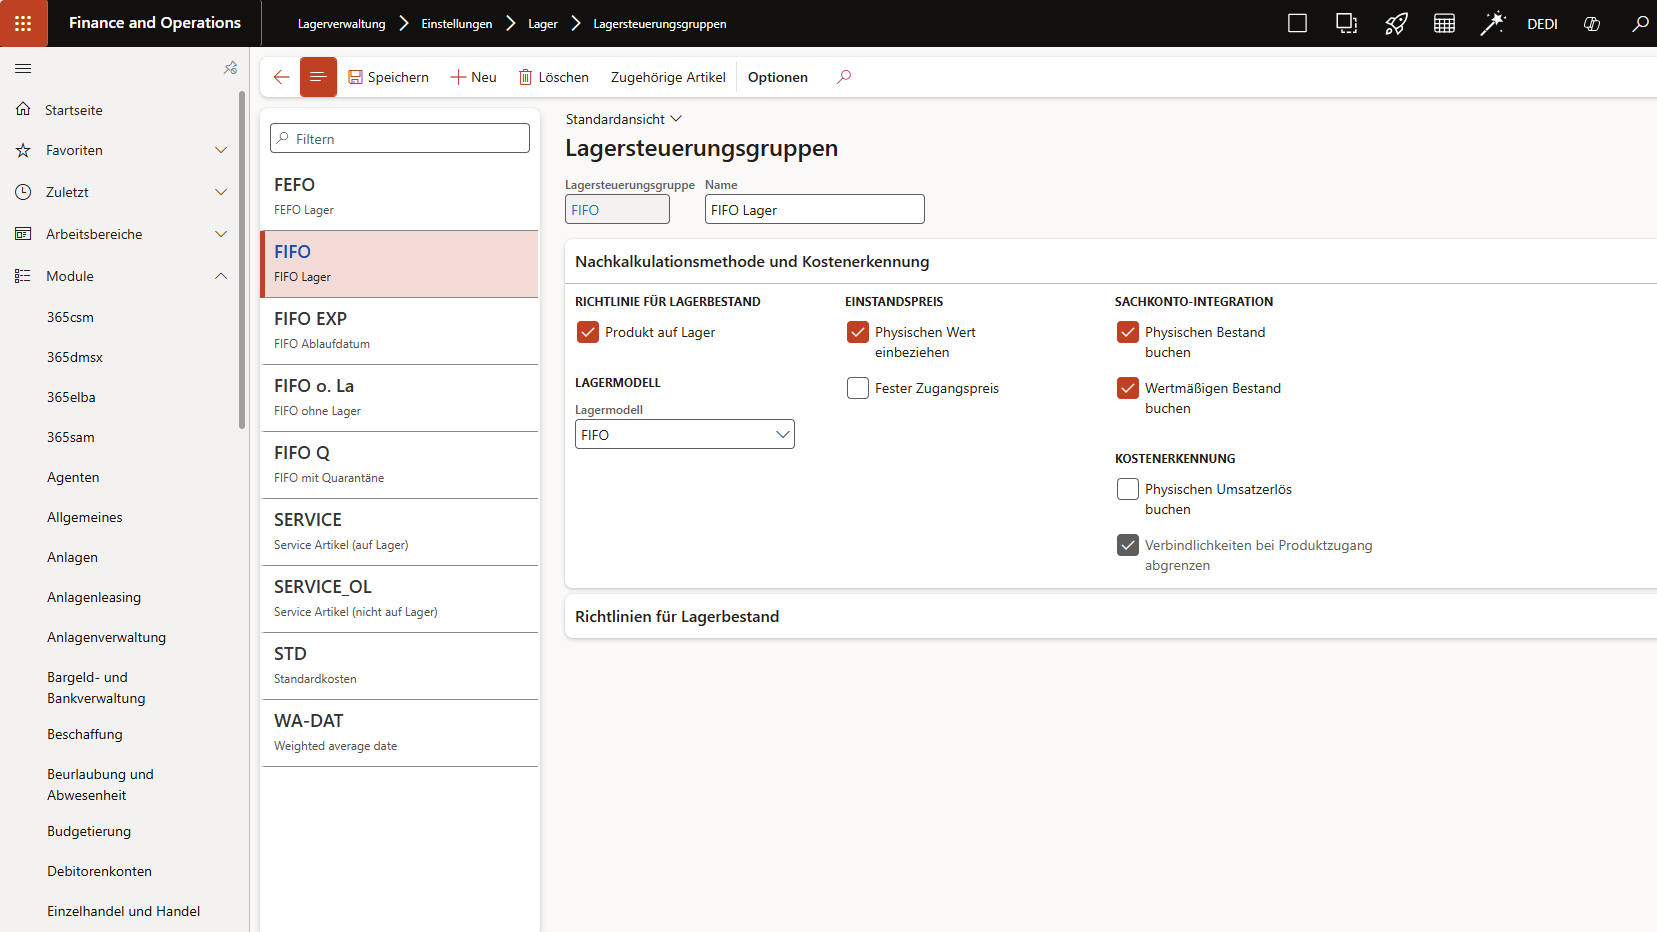Click the Favoriten star icon
The image size is (1657, 932).
click(23, 150)
